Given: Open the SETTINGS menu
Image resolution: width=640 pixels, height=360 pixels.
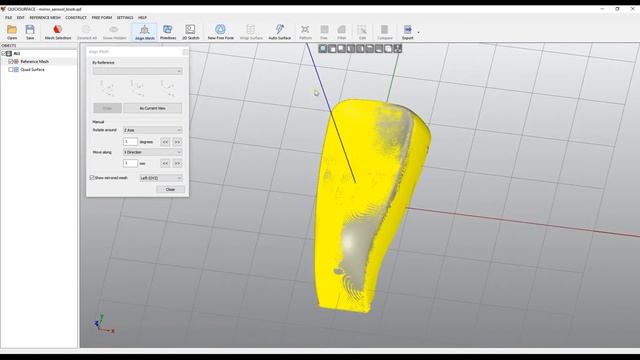Looking at the screenshot, I should point(125,18).
